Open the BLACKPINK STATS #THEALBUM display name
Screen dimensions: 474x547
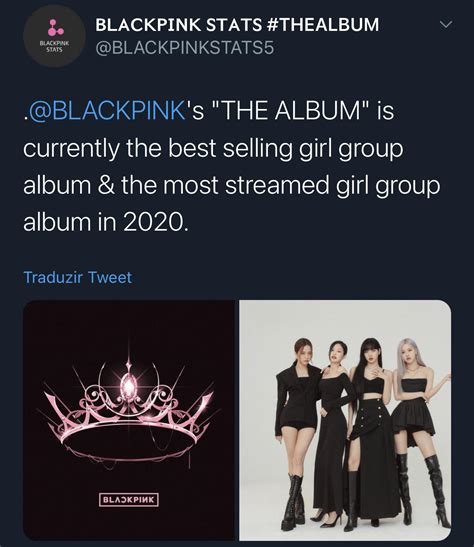[237, 25]
